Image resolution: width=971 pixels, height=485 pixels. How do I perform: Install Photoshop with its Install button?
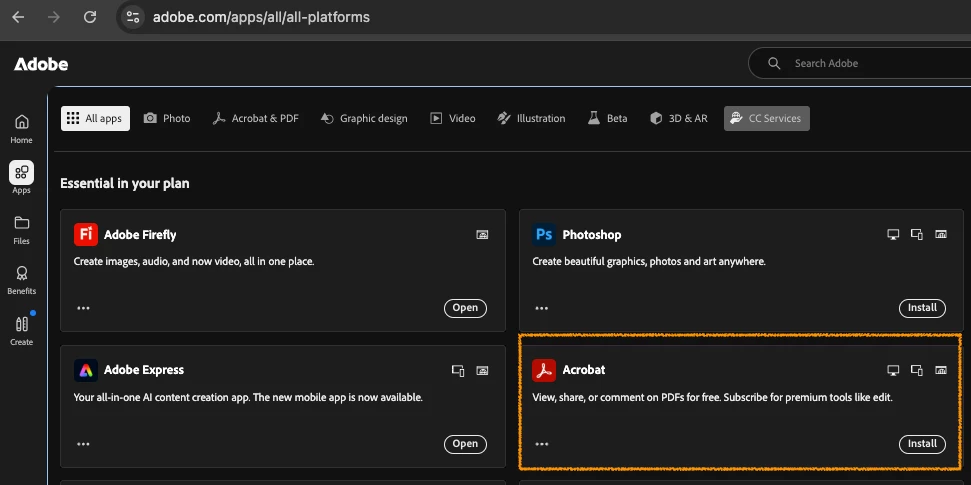point(922,308)
